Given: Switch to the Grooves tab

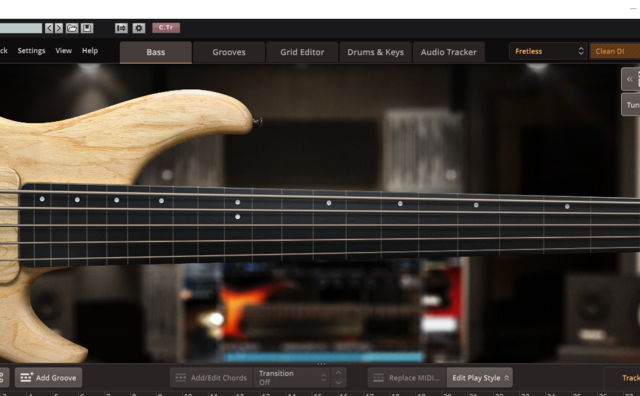Looking at the screenshot, I should tap(229, 52).
